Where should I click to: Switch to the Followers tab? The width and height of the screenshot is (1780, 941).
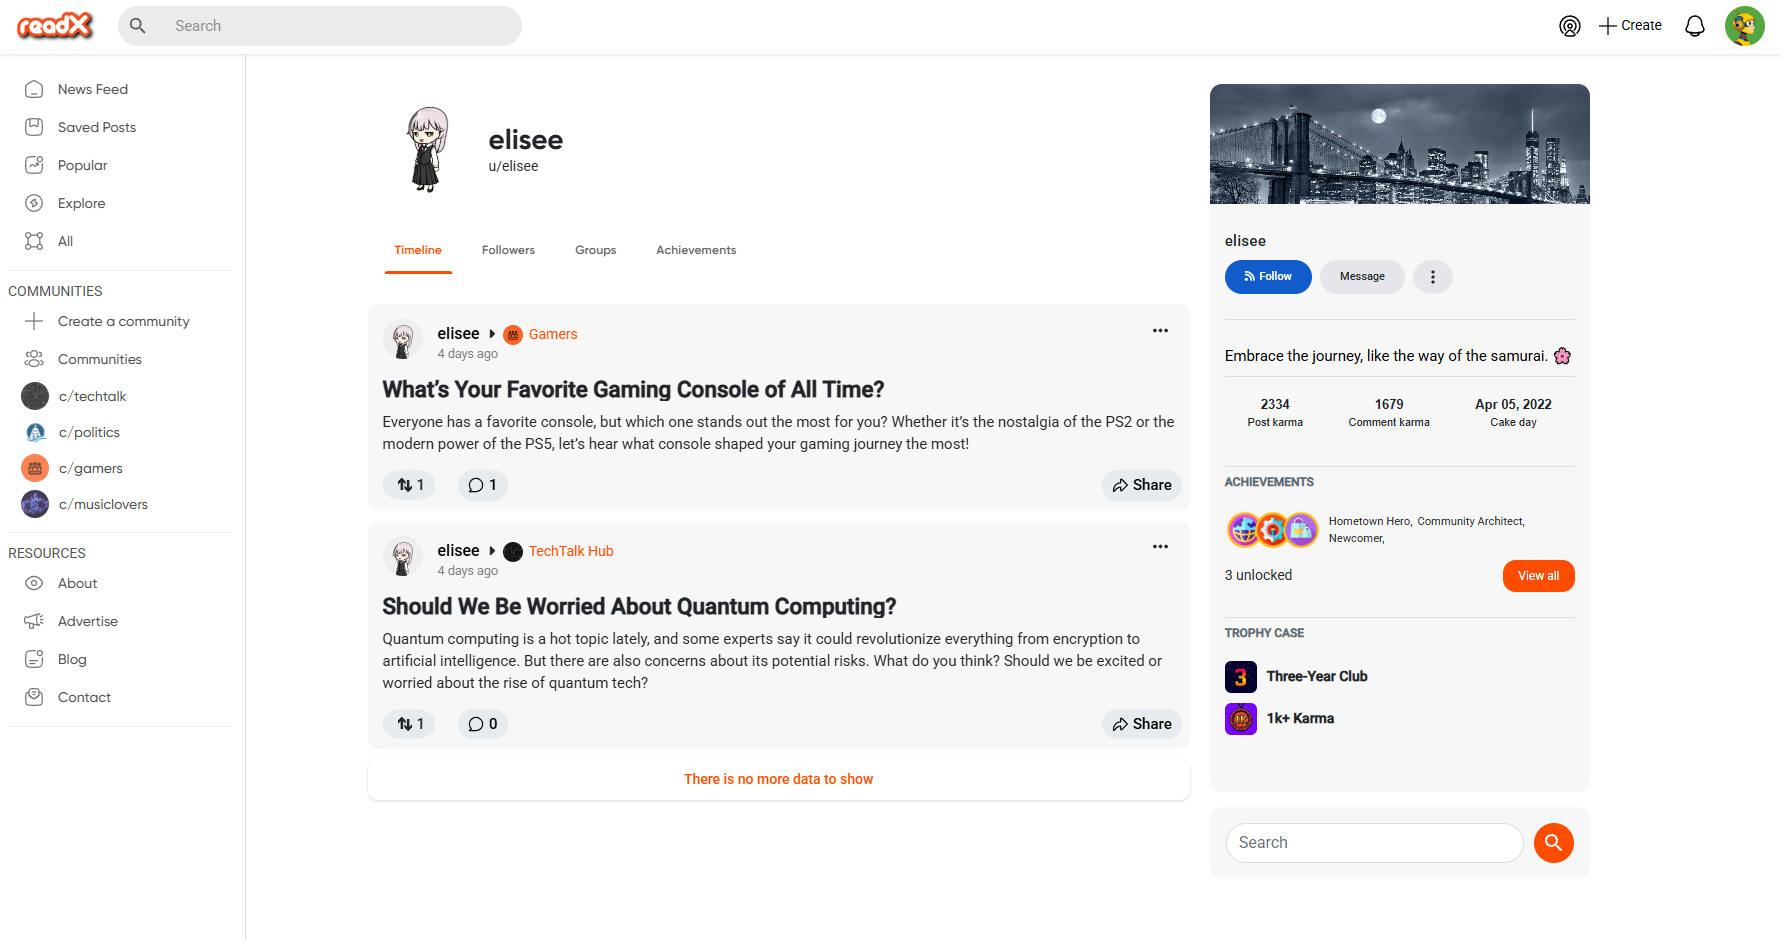coord(508,250)
